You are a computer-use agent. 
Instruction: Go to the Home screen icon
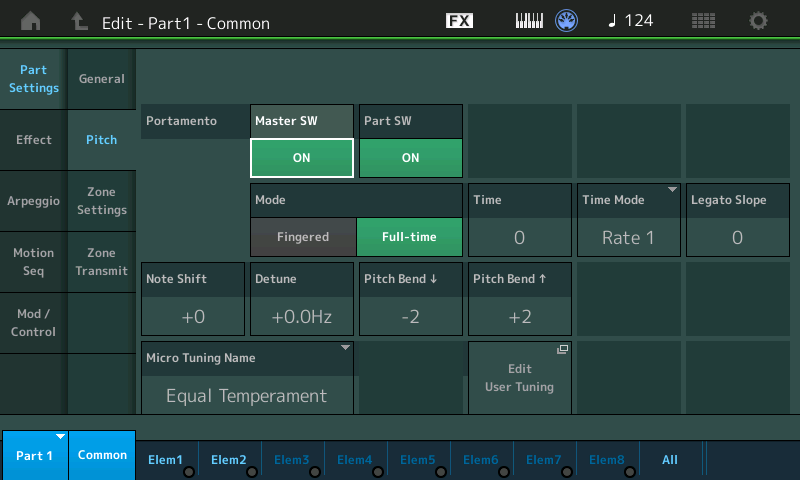pos(31,20)
